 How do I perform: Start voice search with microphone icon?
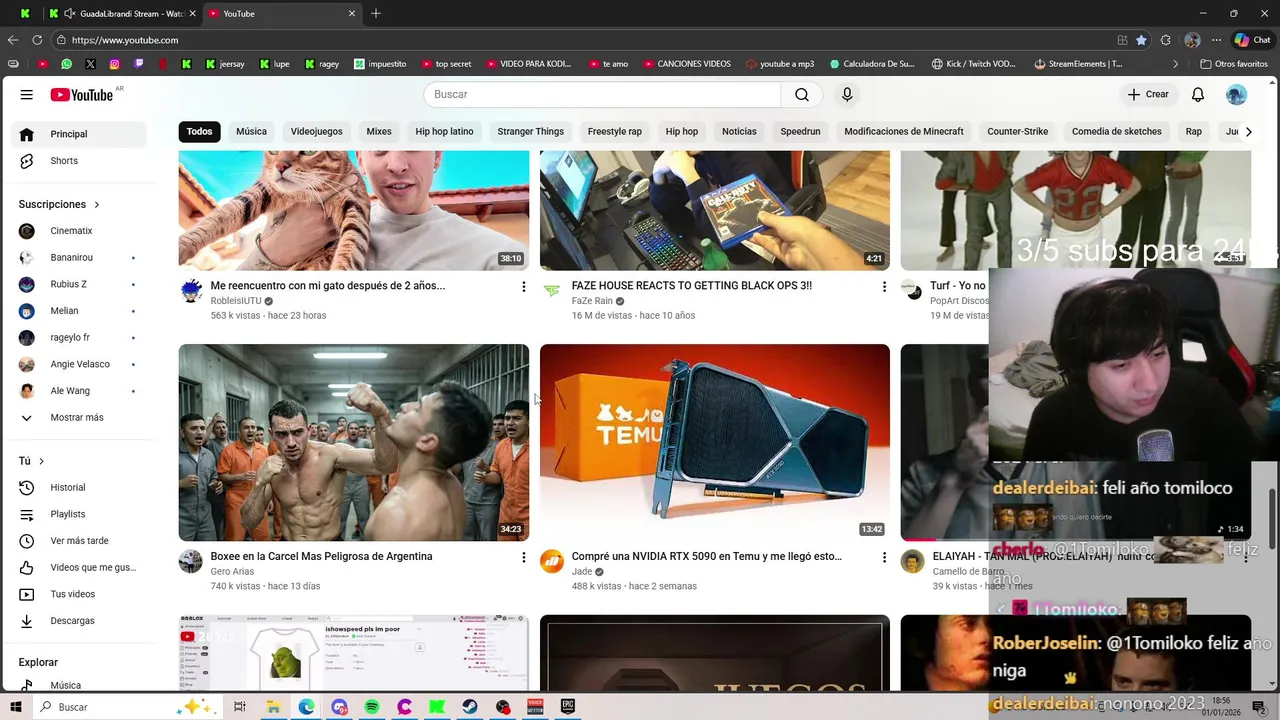coord(847,94)
